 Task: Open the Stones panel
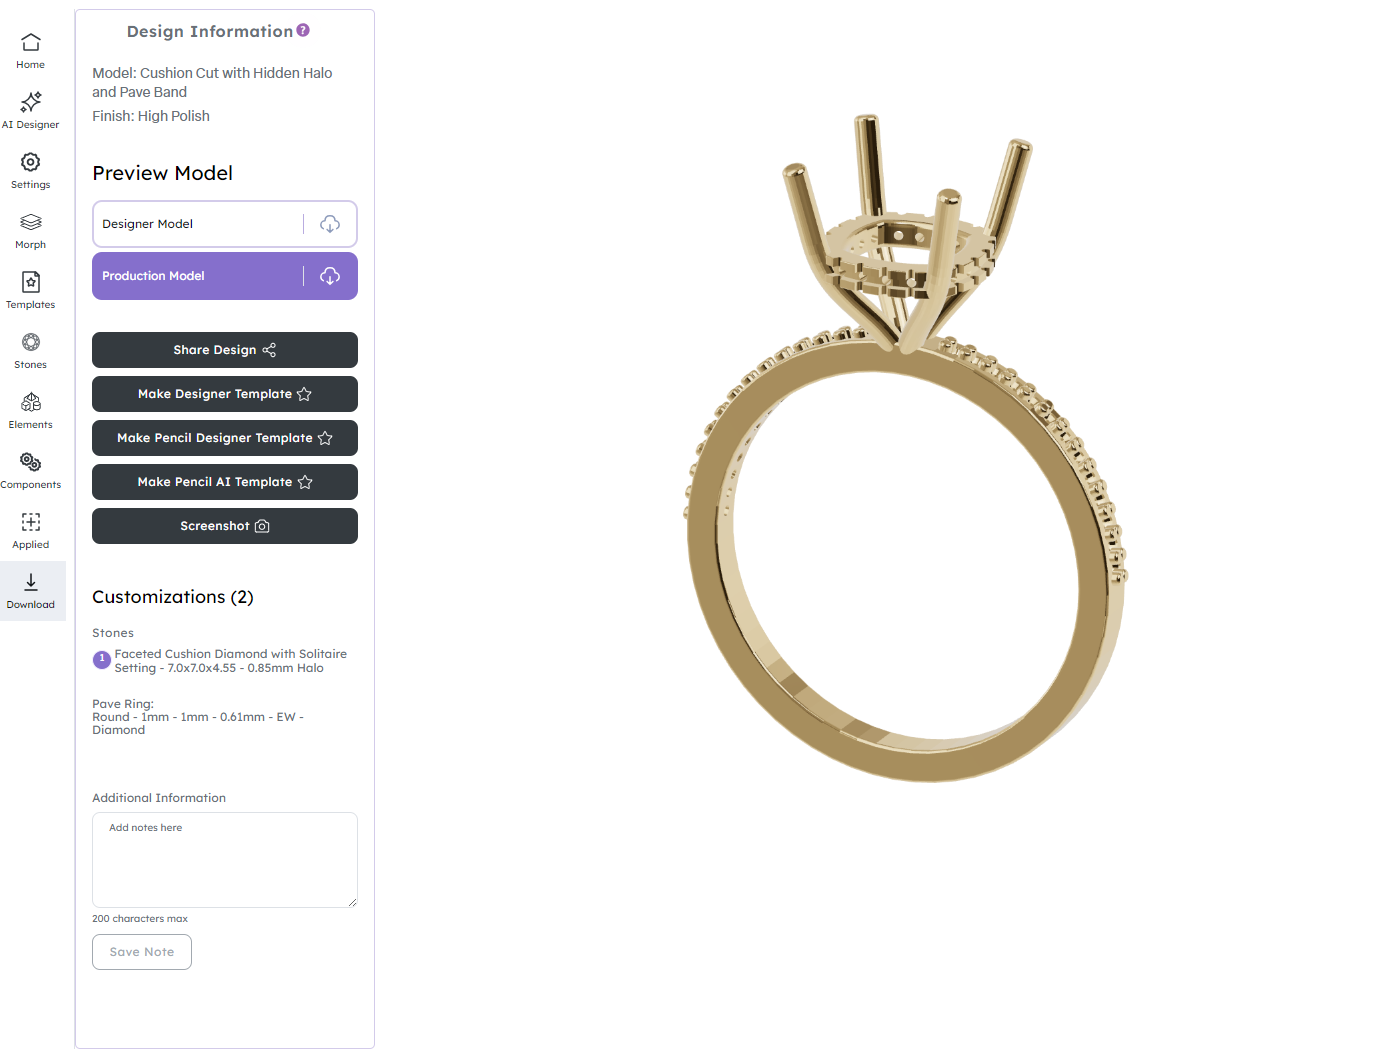(x=31, y=351)
